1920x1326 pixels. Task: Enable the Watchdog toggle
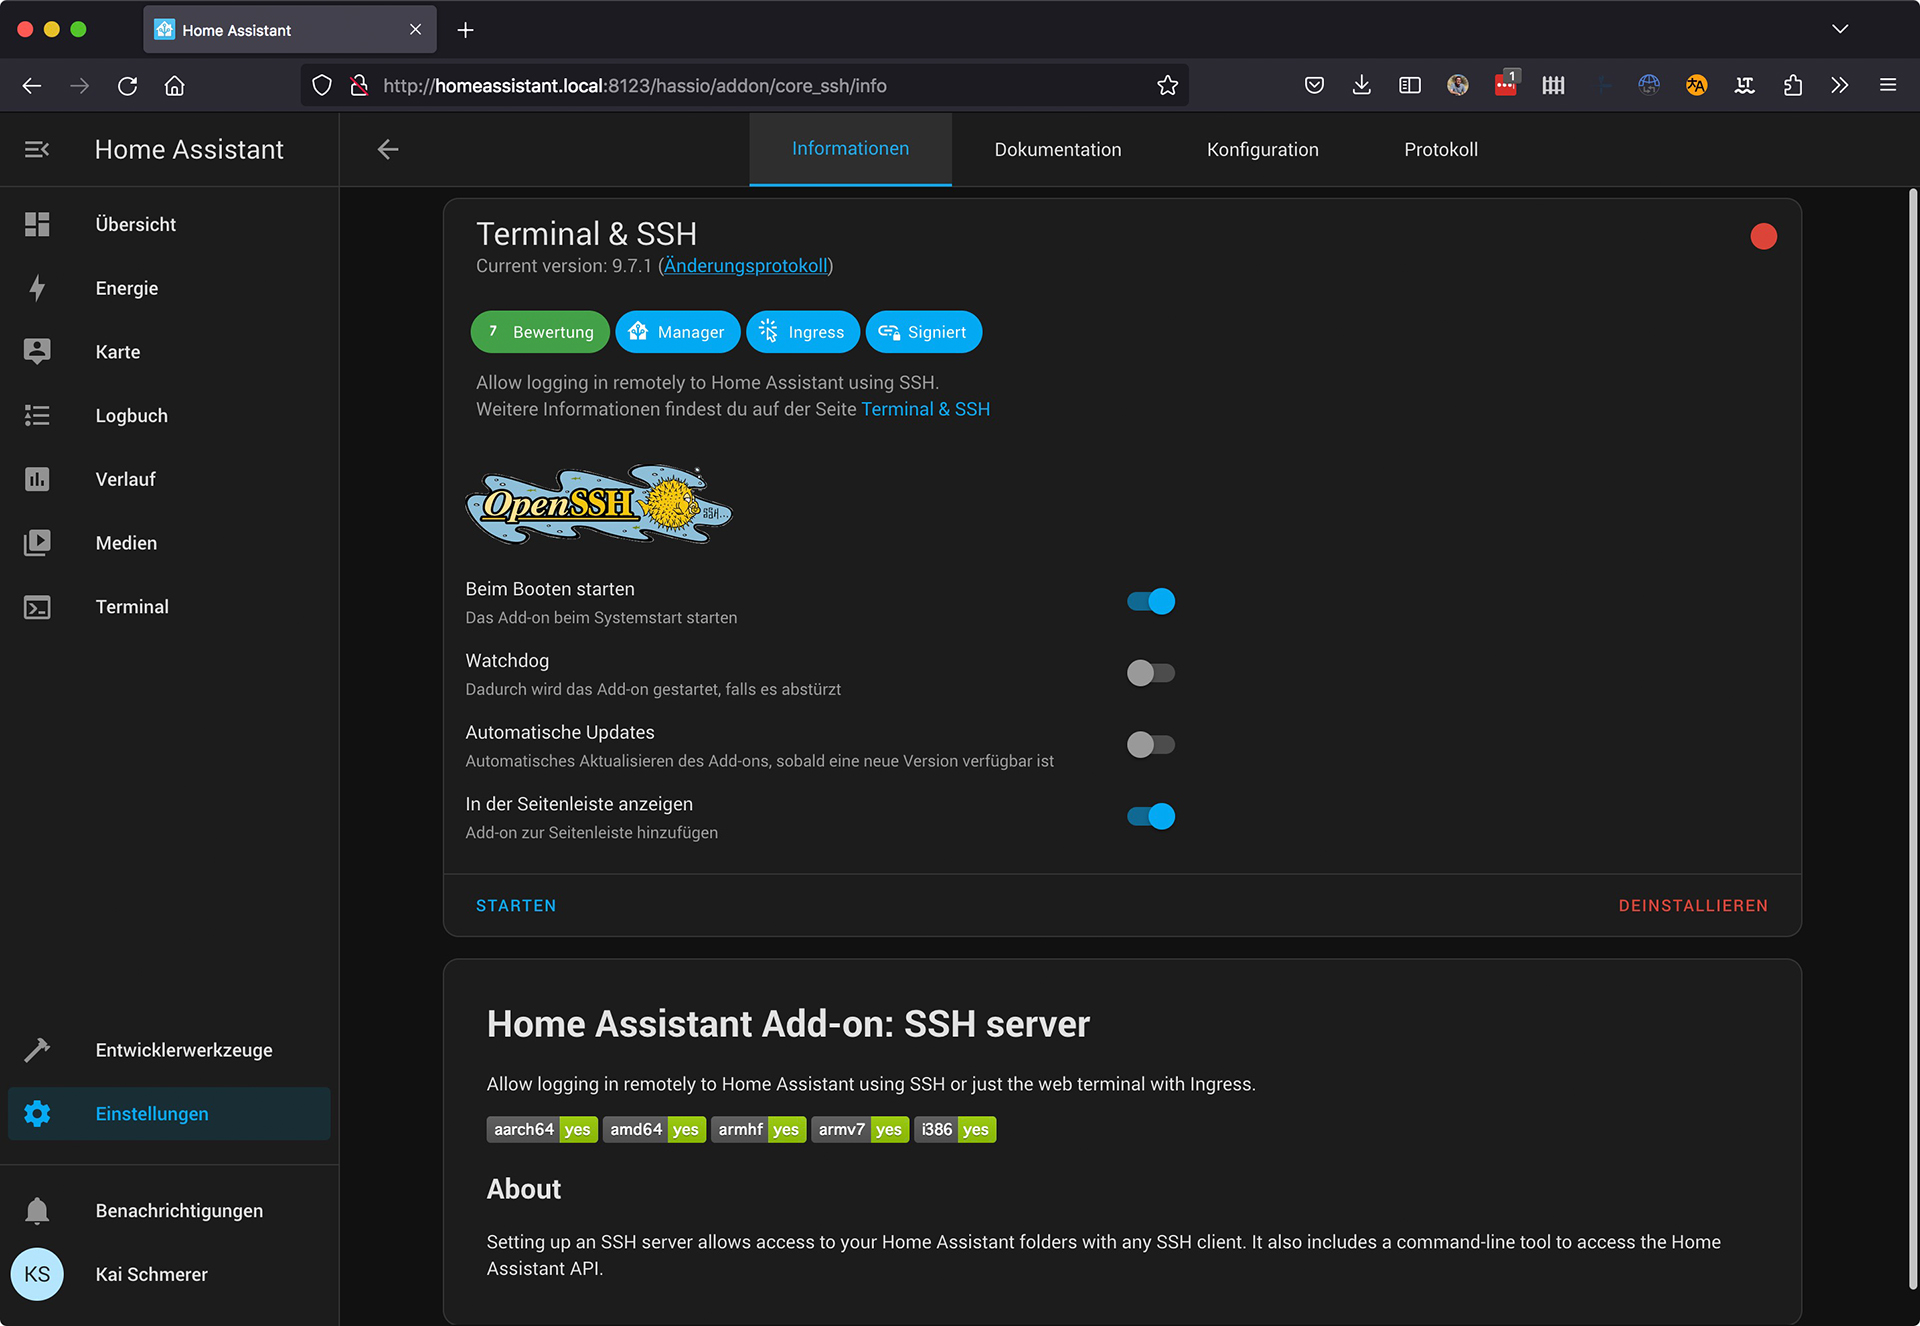tap(1150, 673)
